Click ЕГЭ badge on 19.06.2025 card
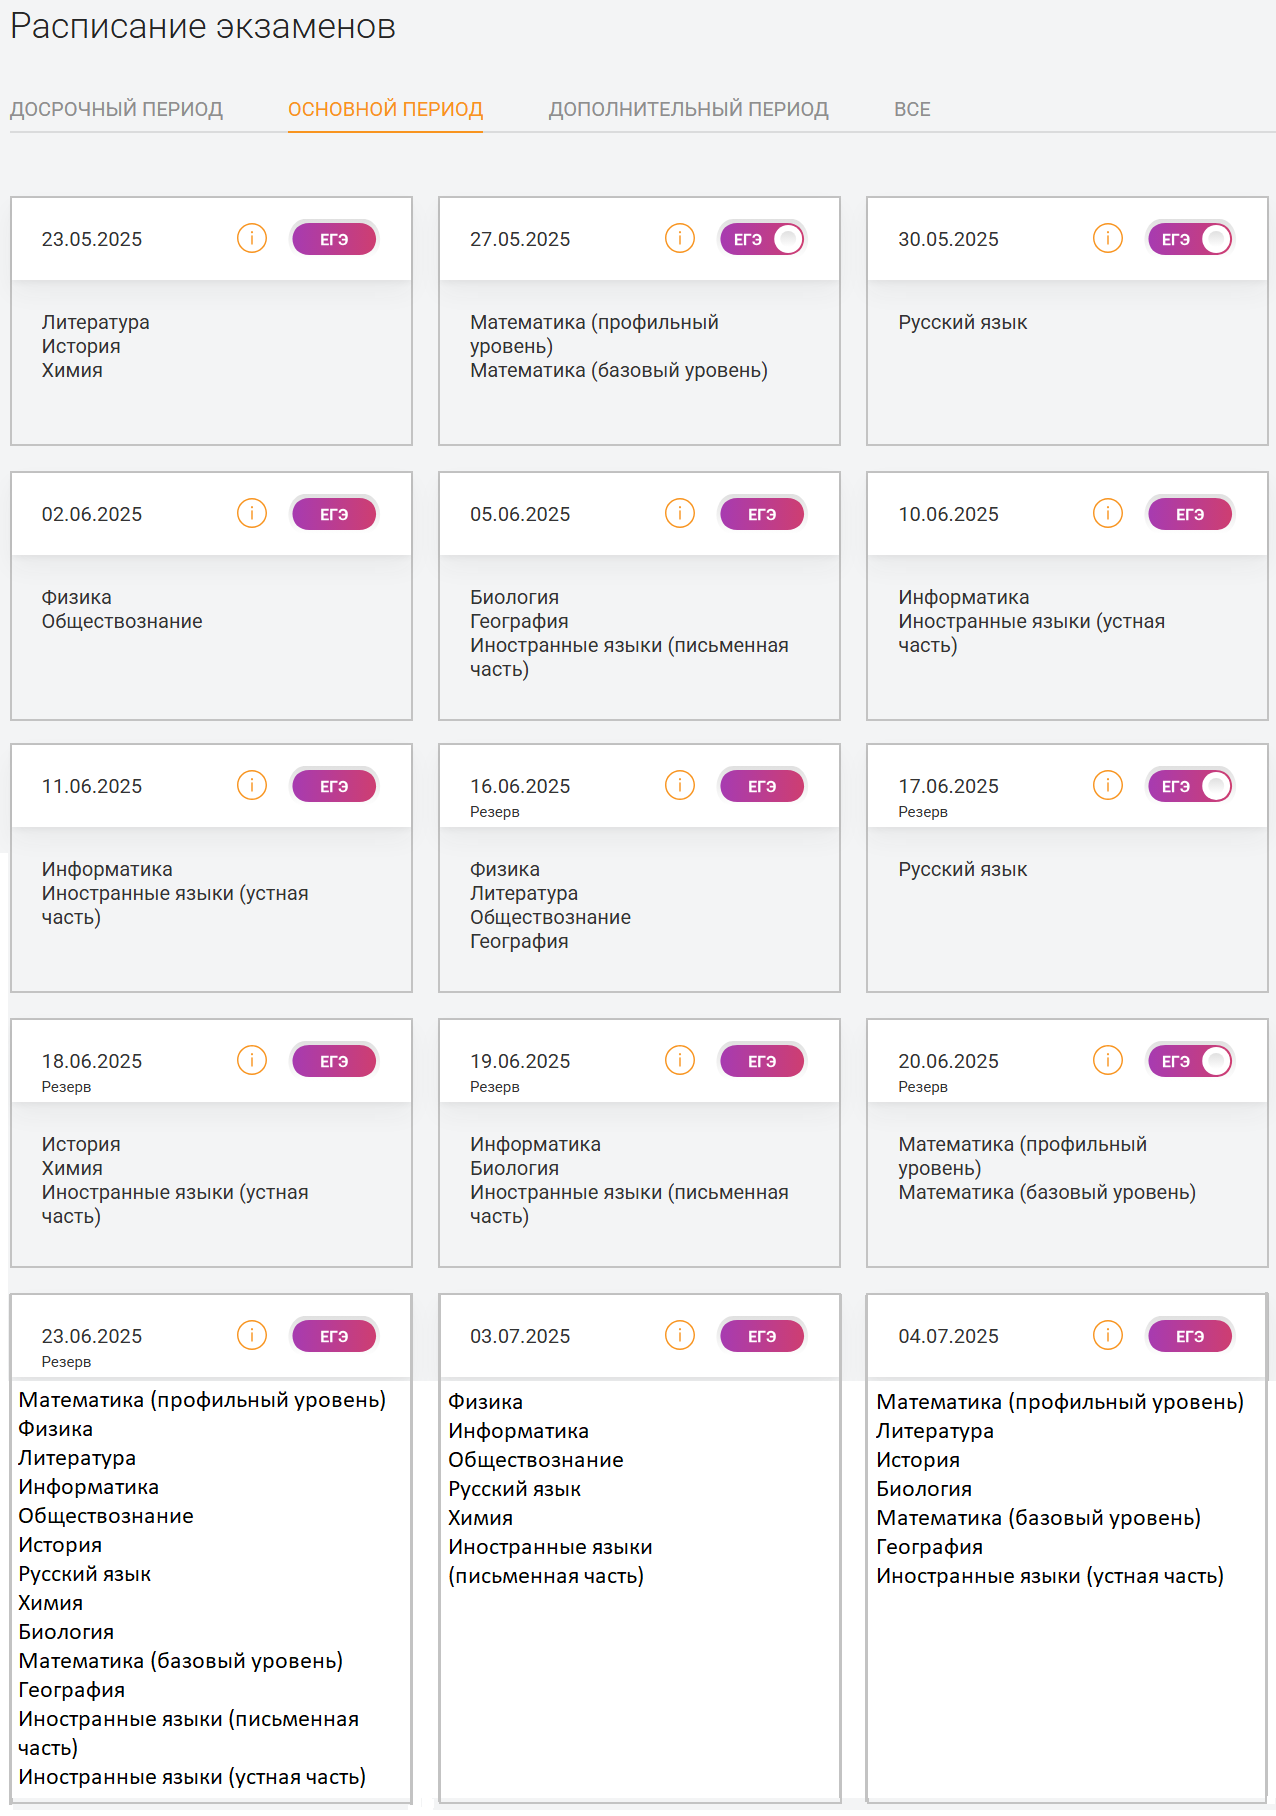The image size is (1276, 1816). point(762,1061)
